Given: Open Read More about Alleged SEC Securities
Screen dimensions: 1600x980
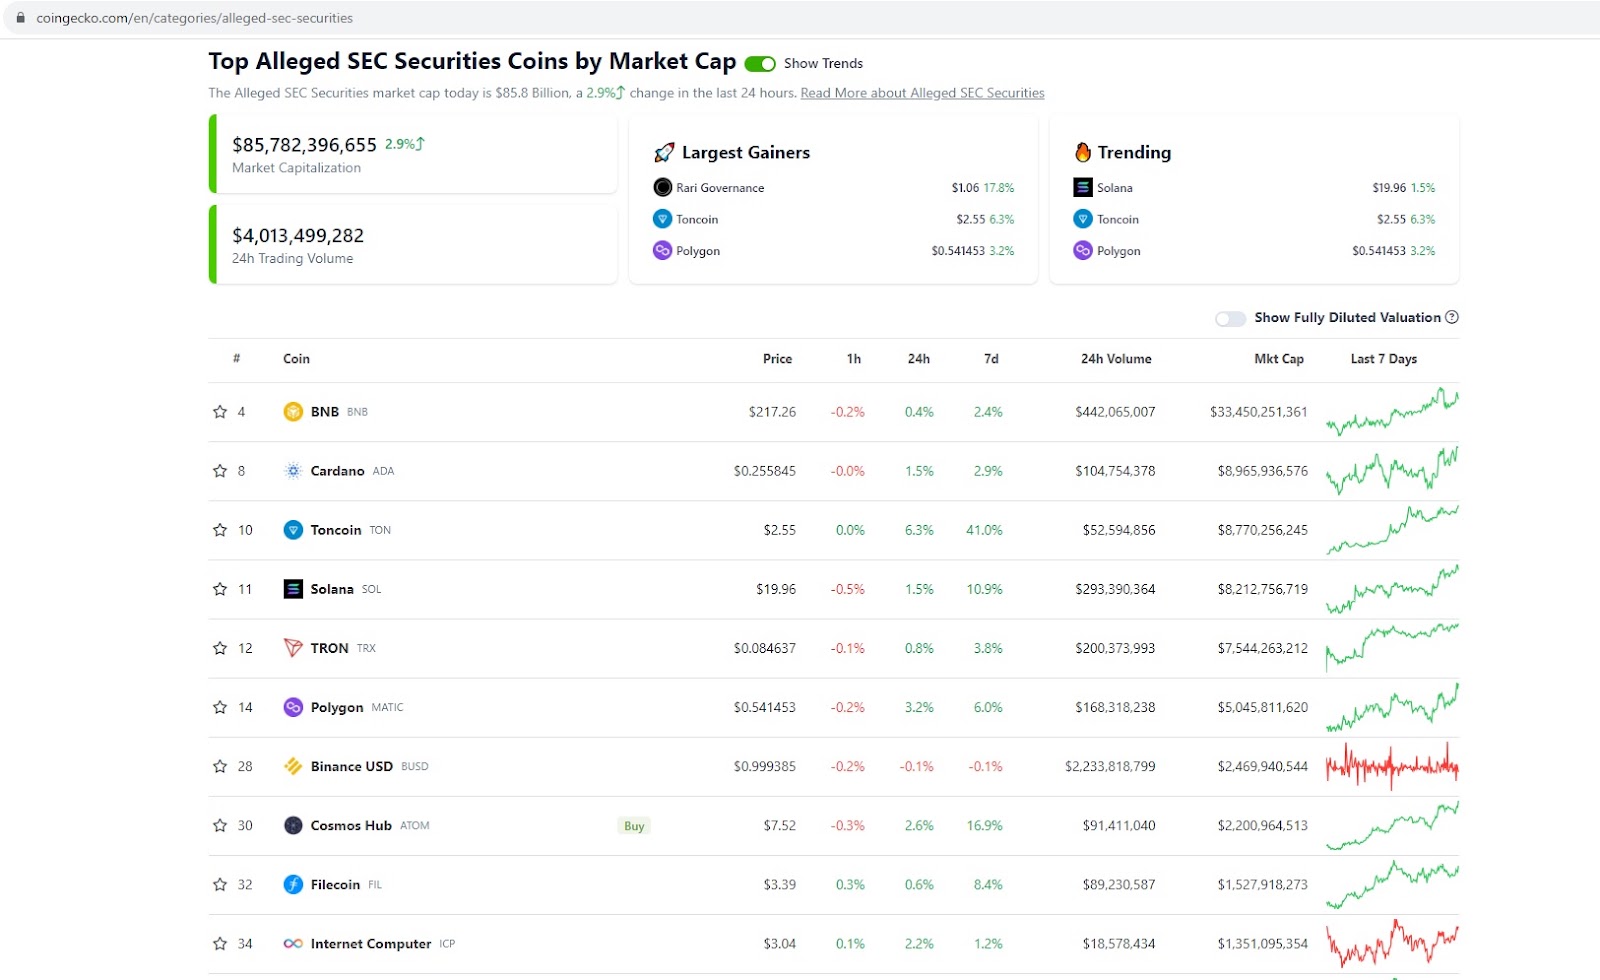Looking at the screenshot, I should (x=922, y=93).
